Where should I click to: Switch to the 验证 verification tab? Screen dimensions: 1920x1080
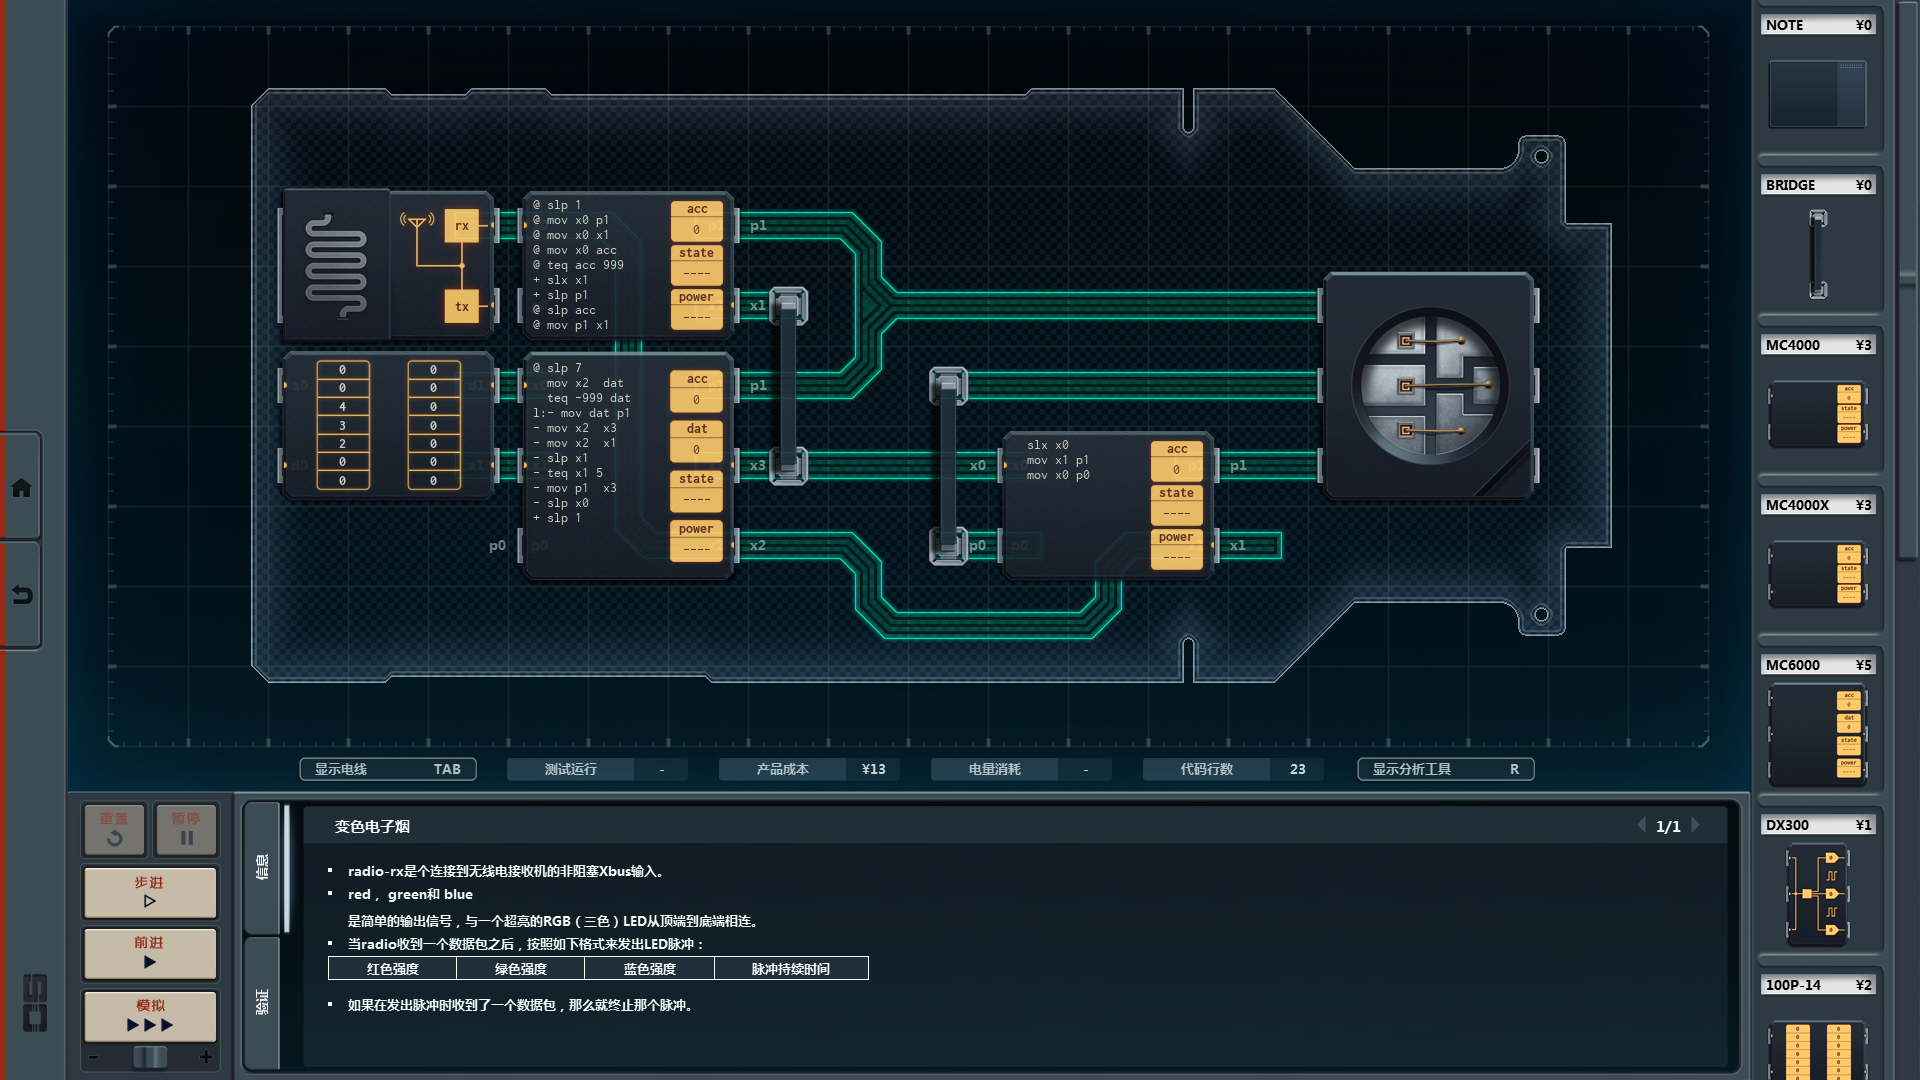tap(262, 1001)
